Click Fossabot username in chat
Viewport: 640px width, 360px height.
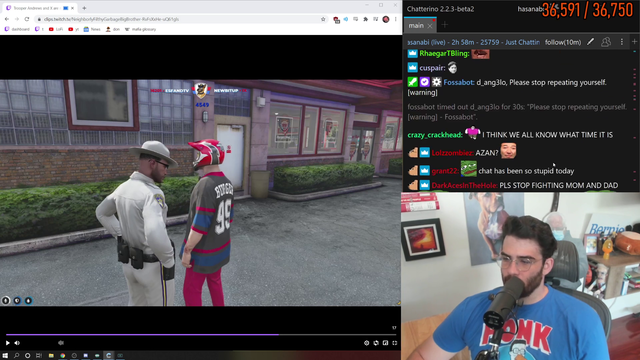(459, 82)
